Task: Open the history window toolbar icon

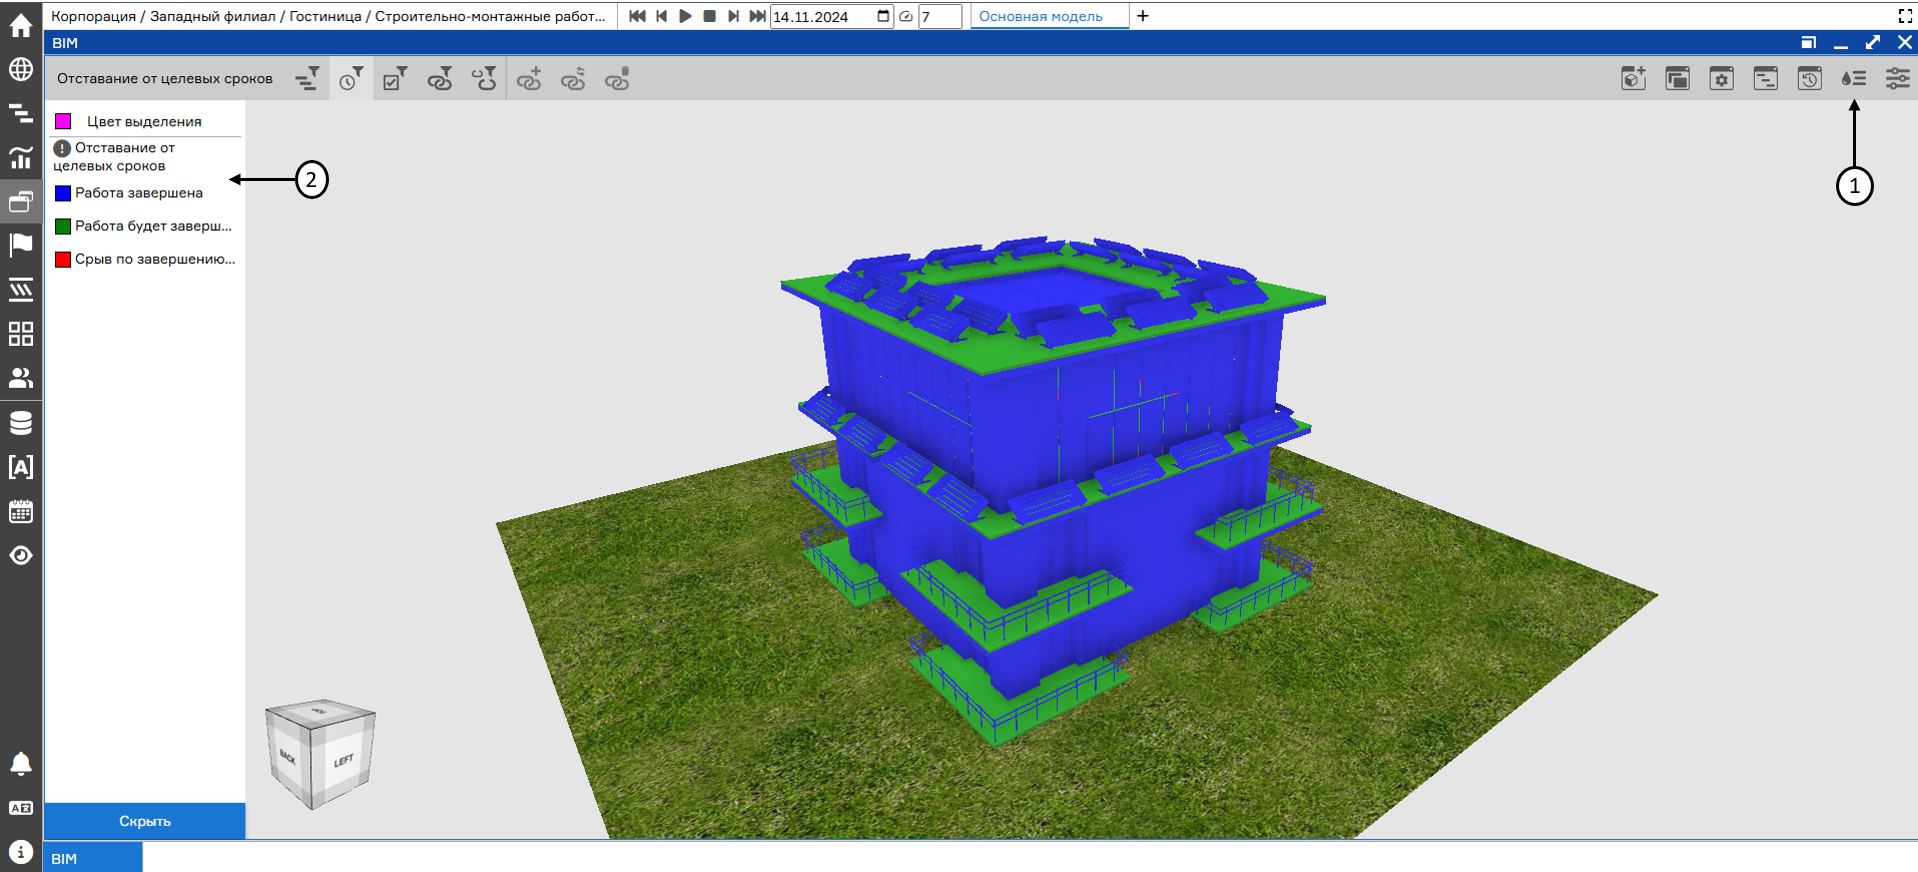Action: (x=1810, y=79)
